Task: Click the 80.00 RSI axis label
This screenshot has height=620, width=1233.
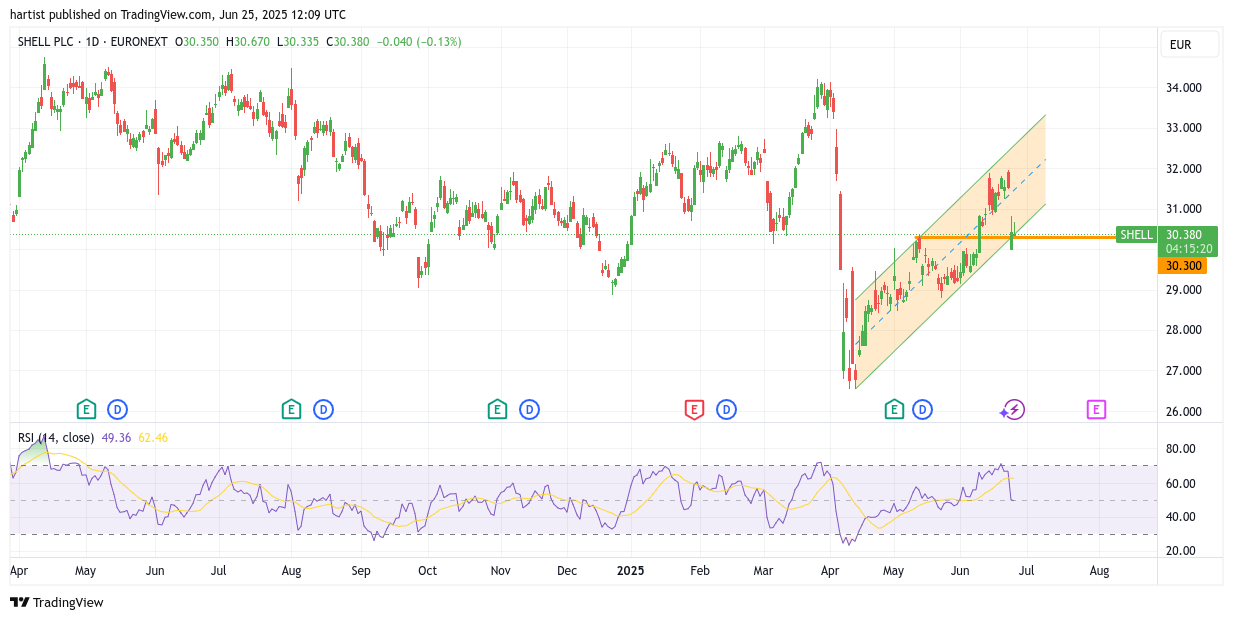Action: click(1181, 449)
